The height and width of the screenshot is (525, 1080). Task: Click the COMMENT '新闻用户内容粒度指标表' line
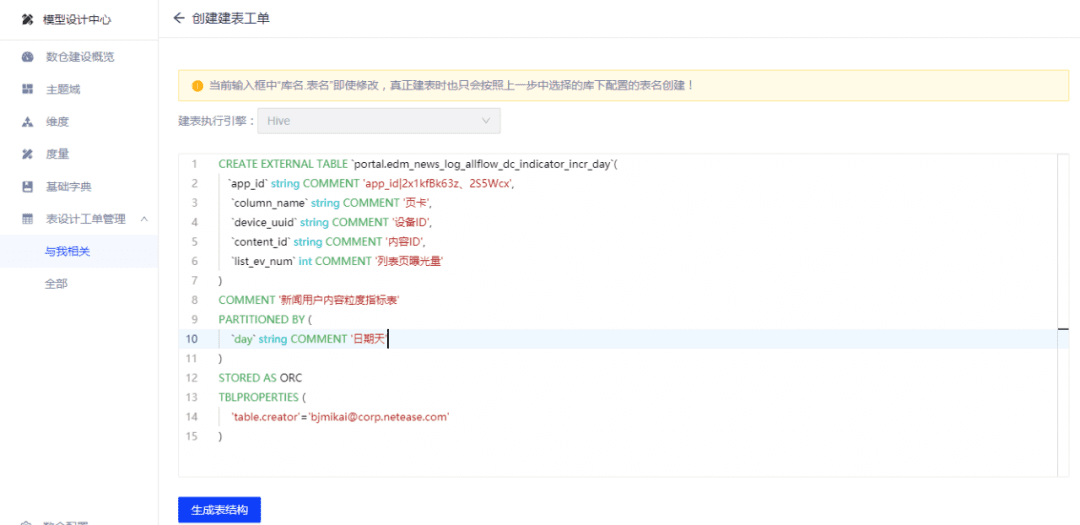point(309,300)
